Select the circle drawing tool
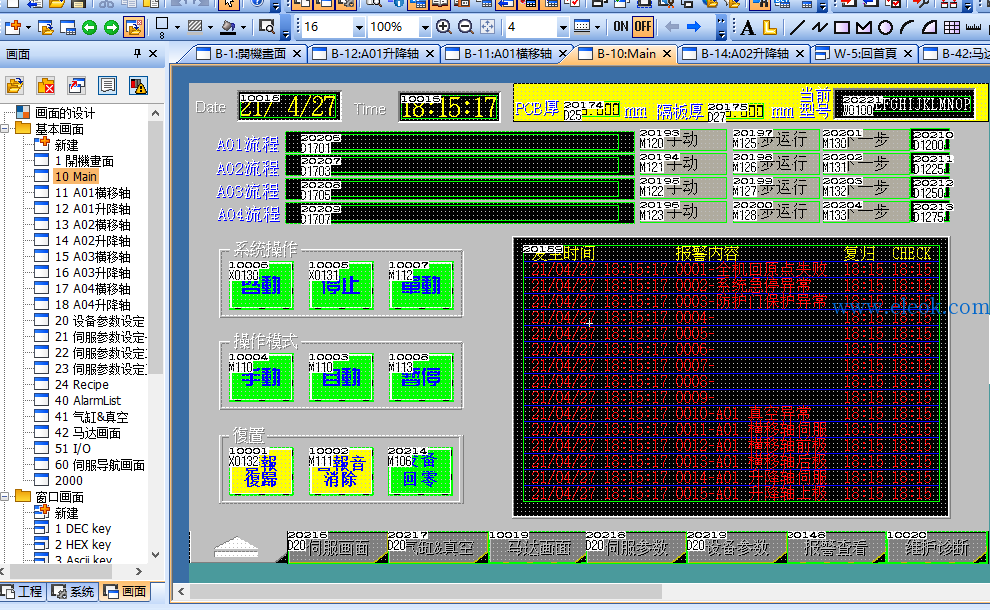This screenshot has height=610, width=990. [x=885, y=27]
